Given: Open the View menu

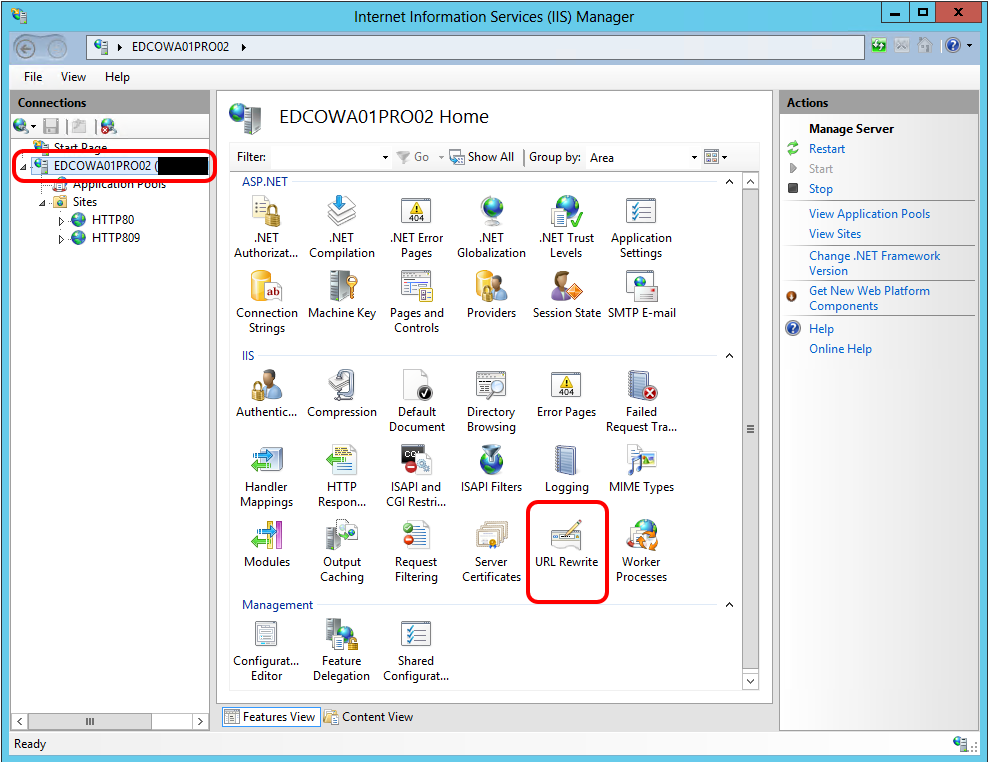Looking at the screenshot, I should click(73, 77).
